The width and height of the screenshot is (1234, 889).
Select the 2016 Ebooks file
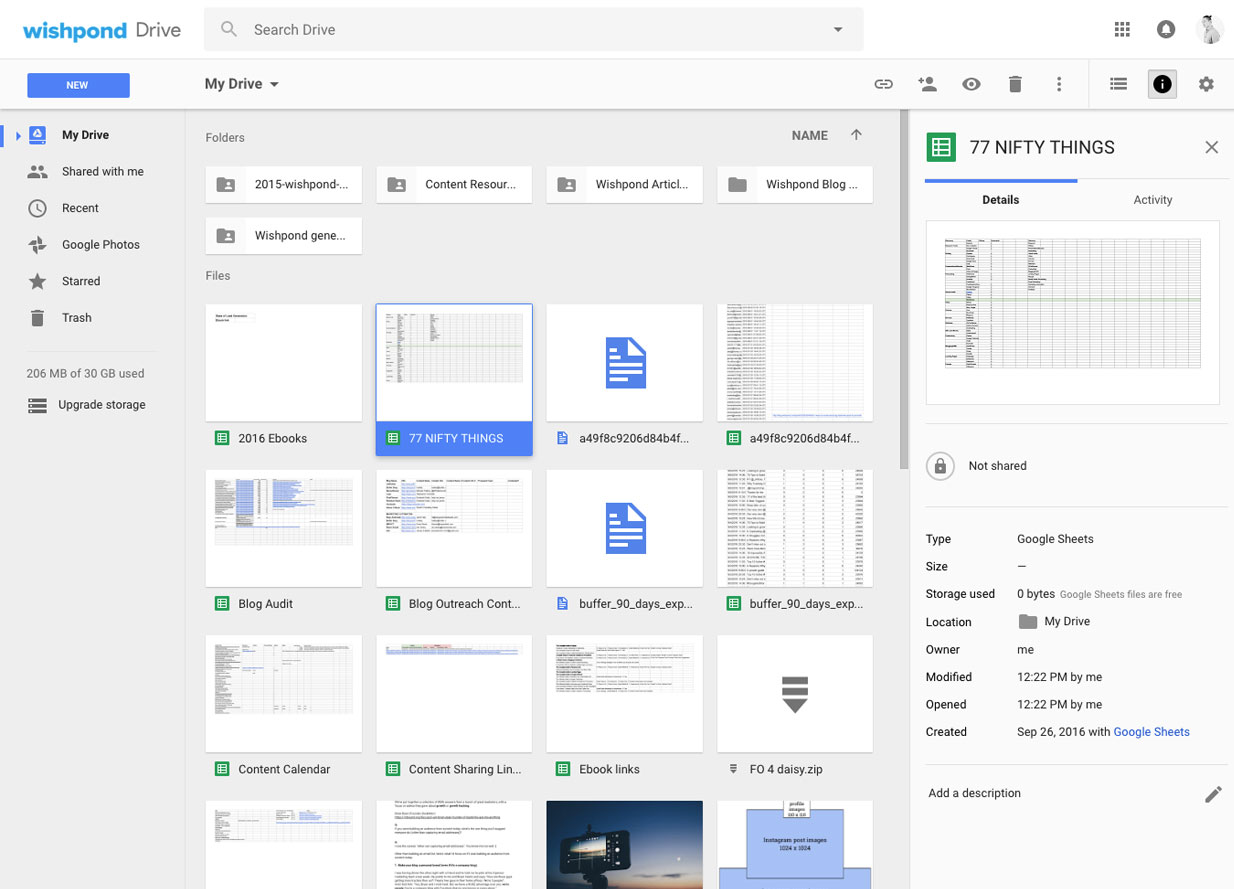[284, 380]
